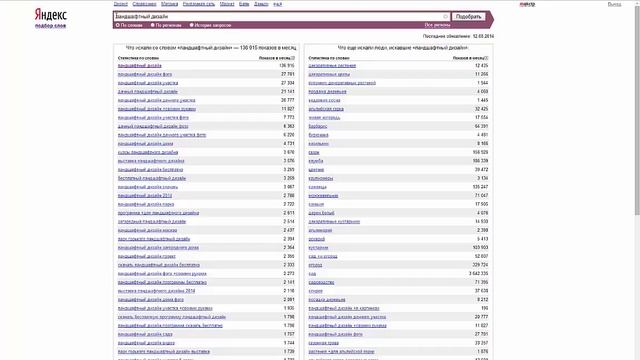Click the Яндекс logo
Viewport: 640px width, 360px height.
(51, 15)
